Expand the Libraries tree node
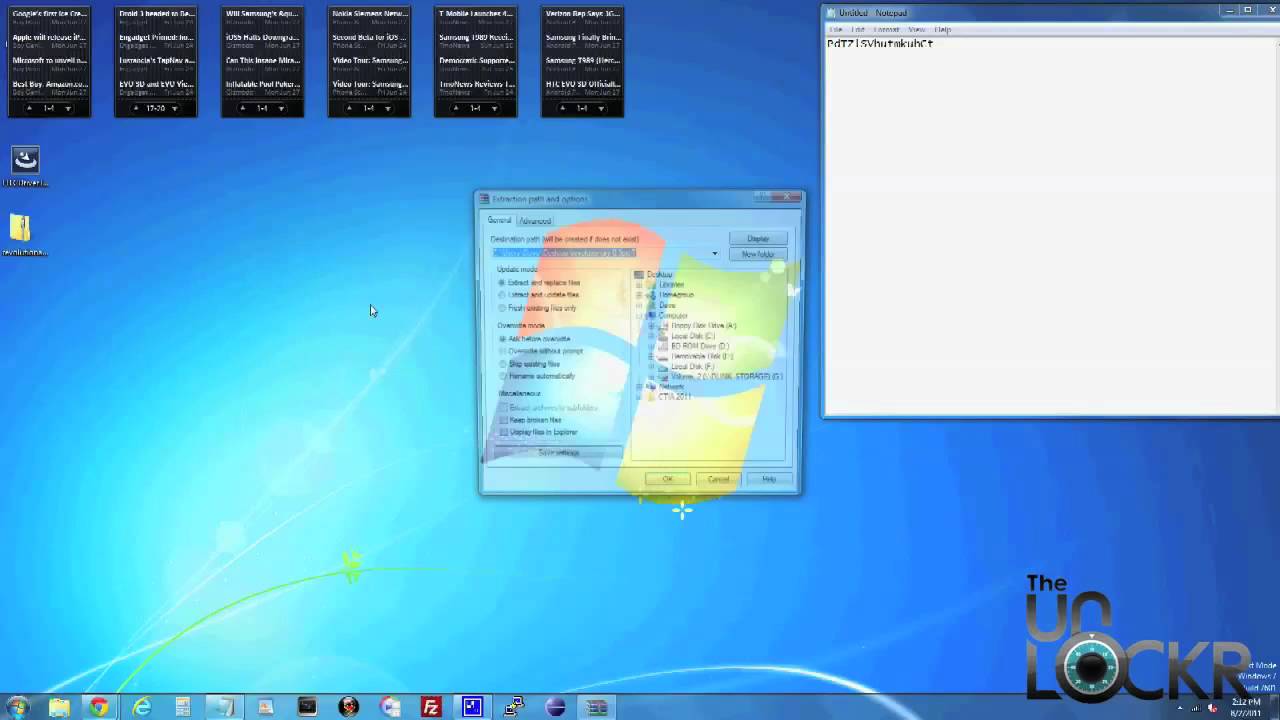 coord(640,285)
